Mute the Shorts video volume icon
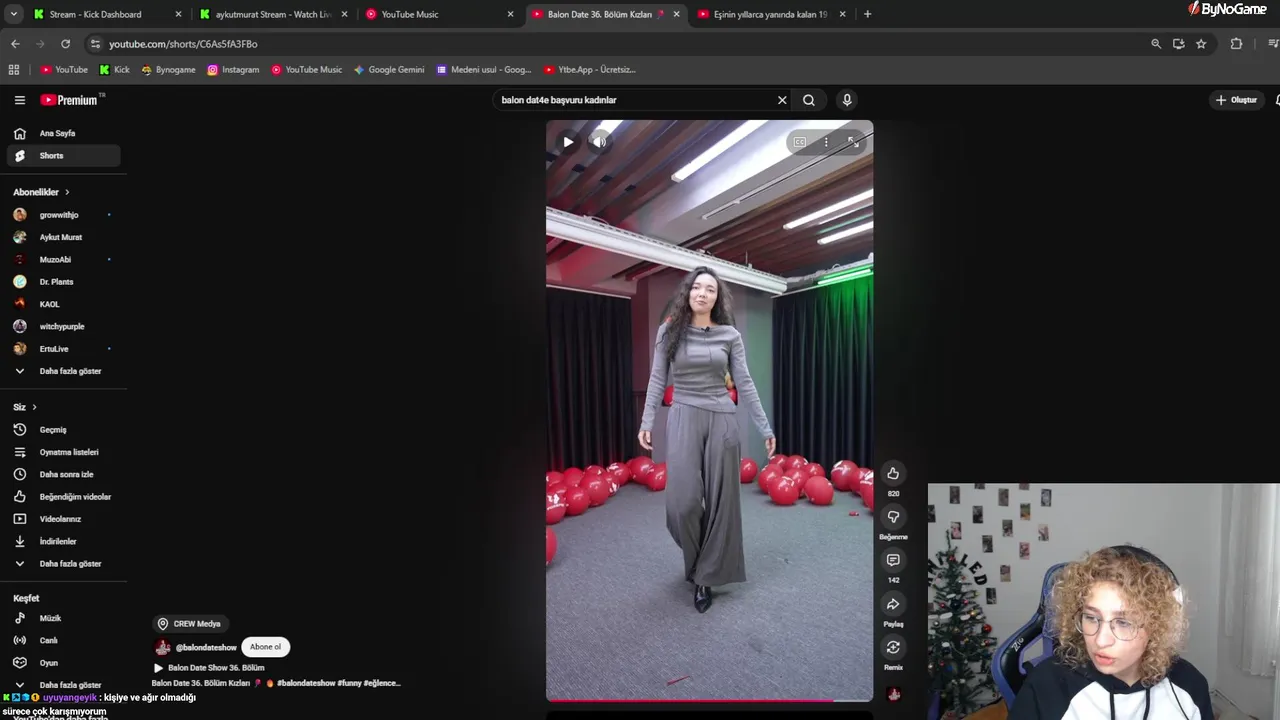 coord(599,142)
